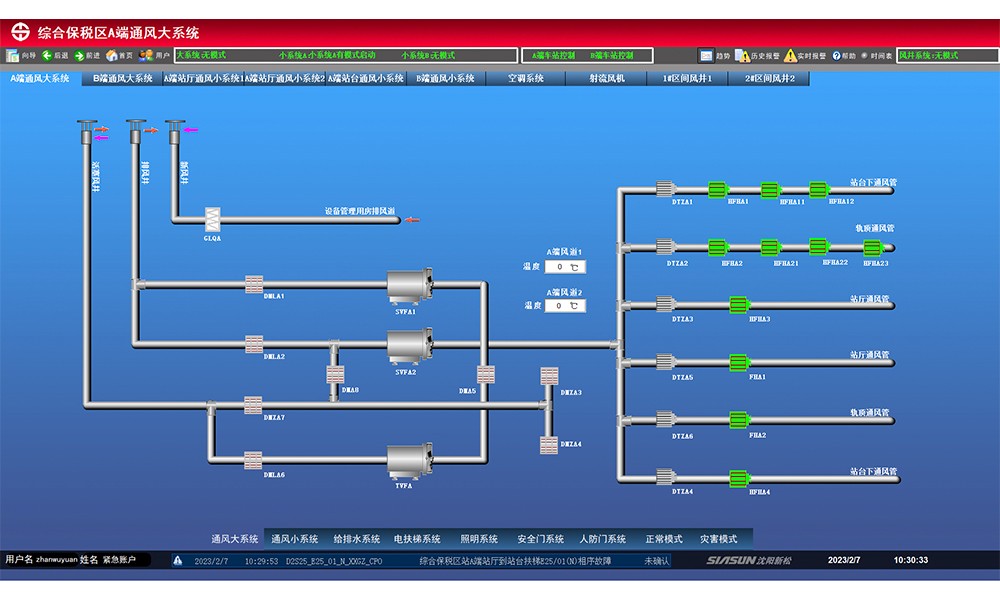Screen dimensions: 1000x600
Task: Select the DMLA1 damper on pipe
Action: coord(253,285)
